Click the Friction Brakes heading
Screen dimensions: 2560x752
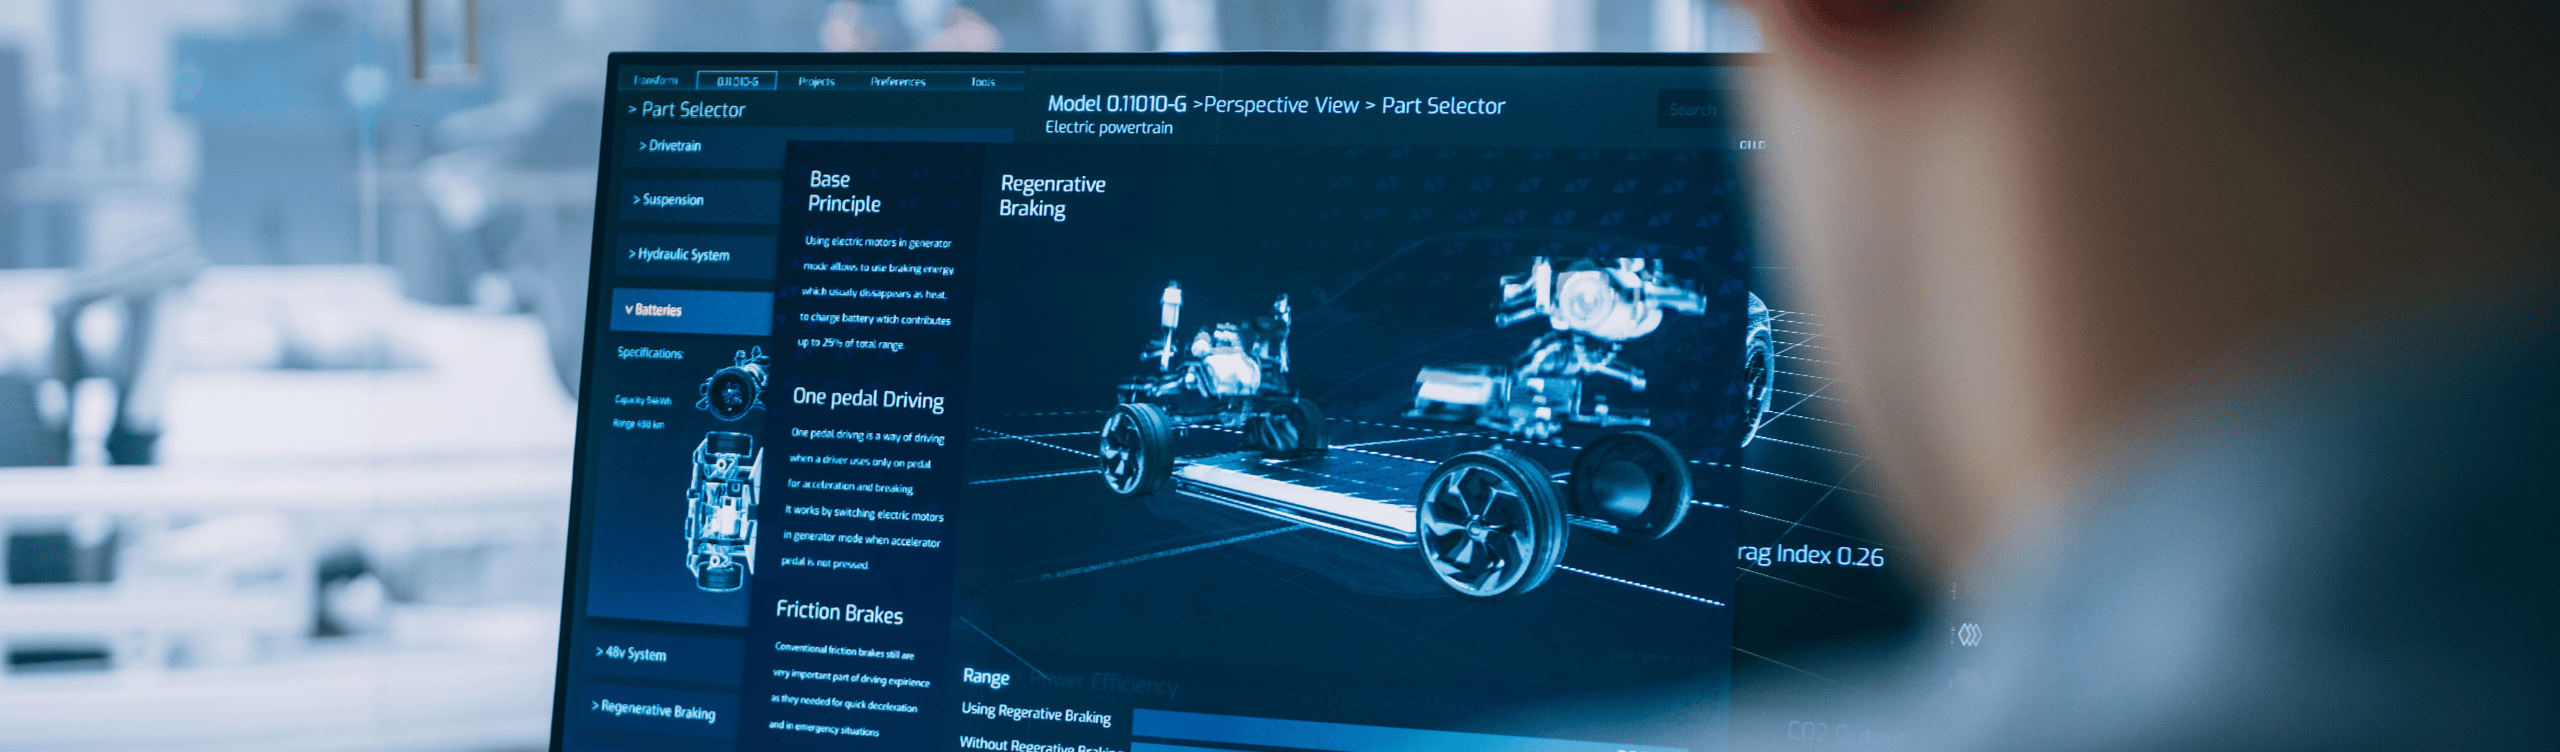coord(839,612)
